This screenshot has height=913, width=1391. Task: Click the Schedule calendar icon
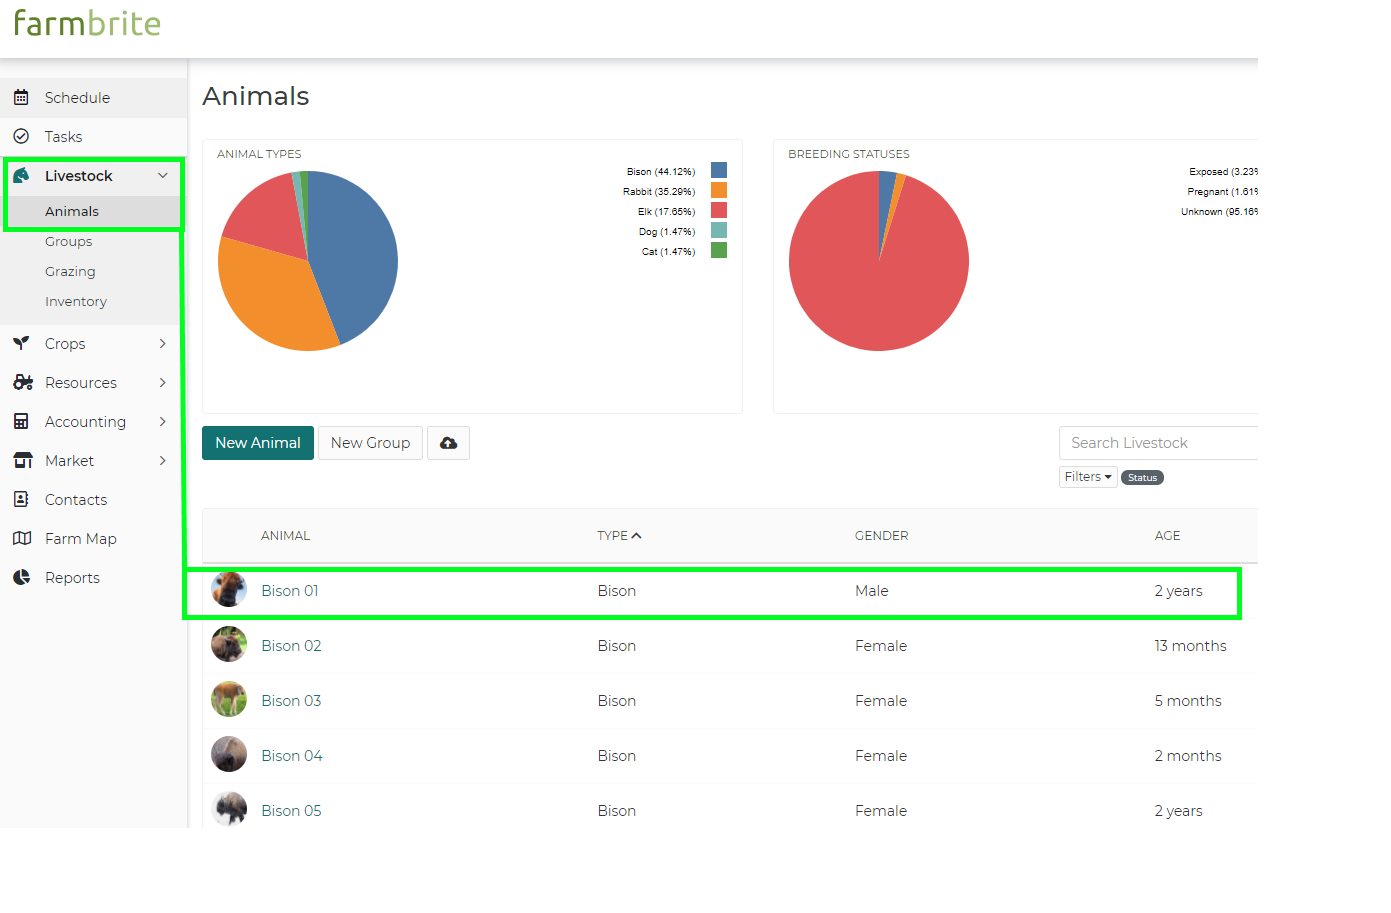[21, 97]
